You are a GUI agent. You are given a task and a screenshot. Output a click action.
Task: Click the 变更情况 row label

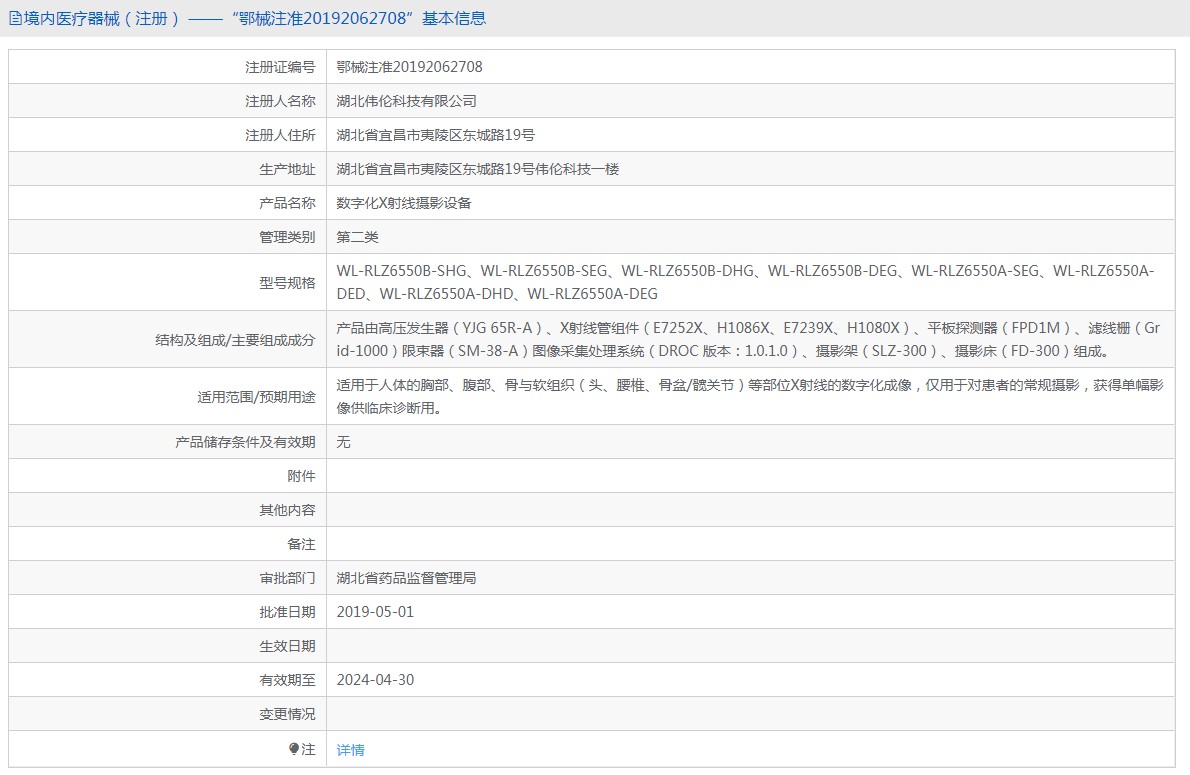point(287,714)
